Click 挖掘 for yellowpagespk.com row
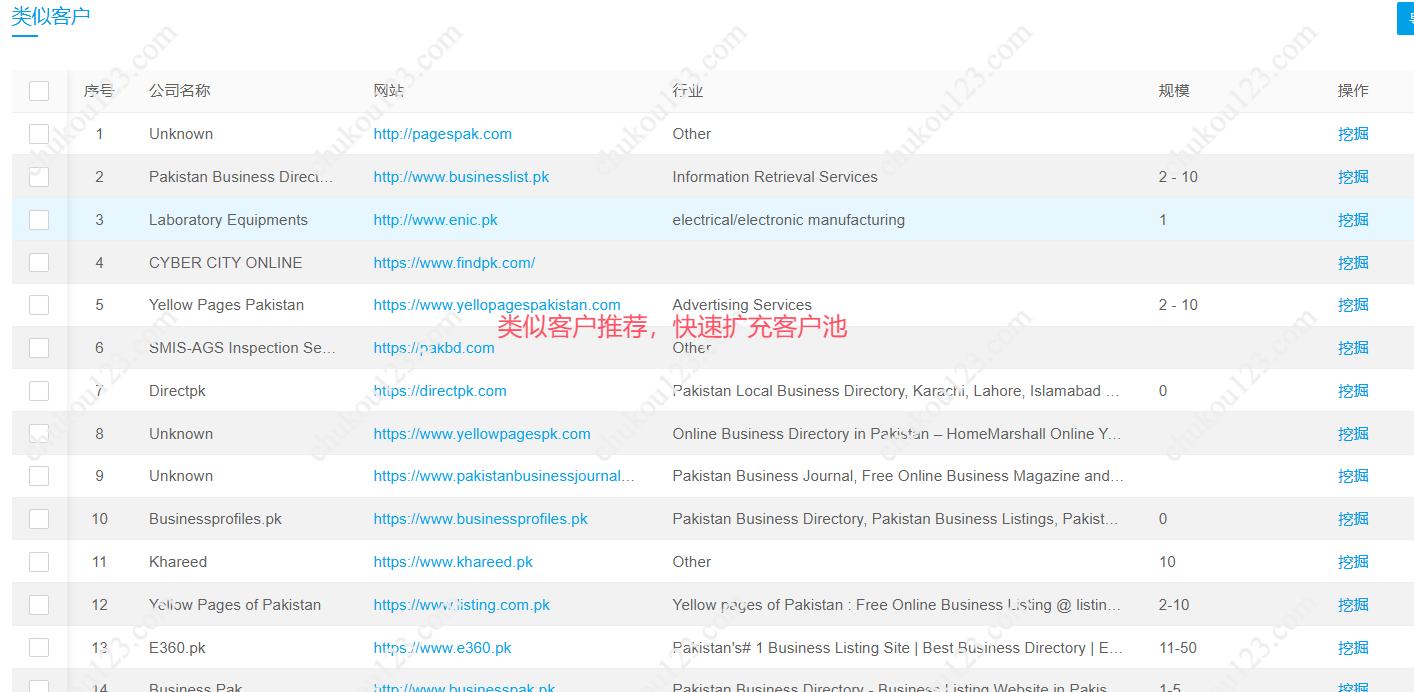Viewport: 1414px width, 692px height. (1353, 434)
